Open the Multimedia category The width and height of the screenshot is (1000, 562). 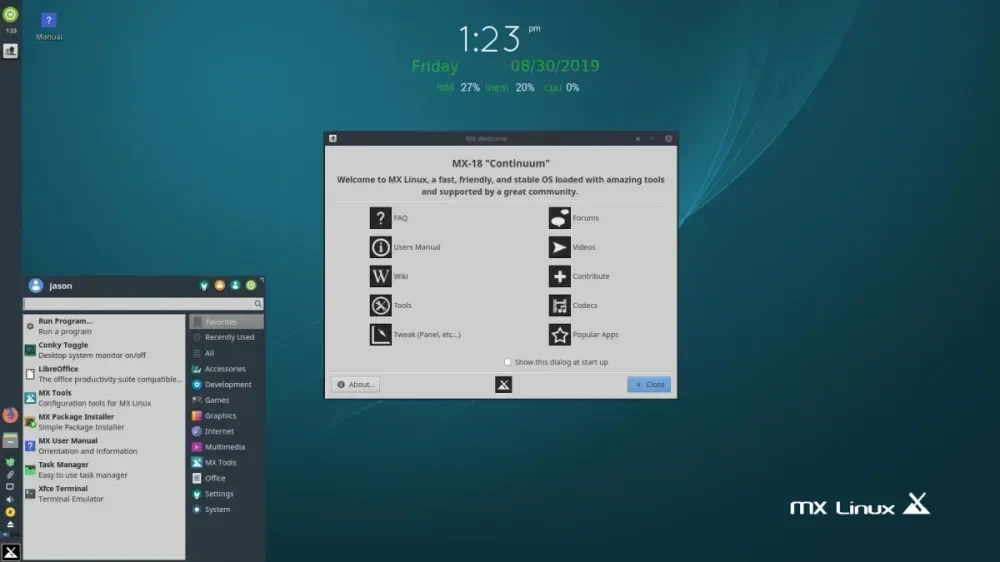coord(226,447)
